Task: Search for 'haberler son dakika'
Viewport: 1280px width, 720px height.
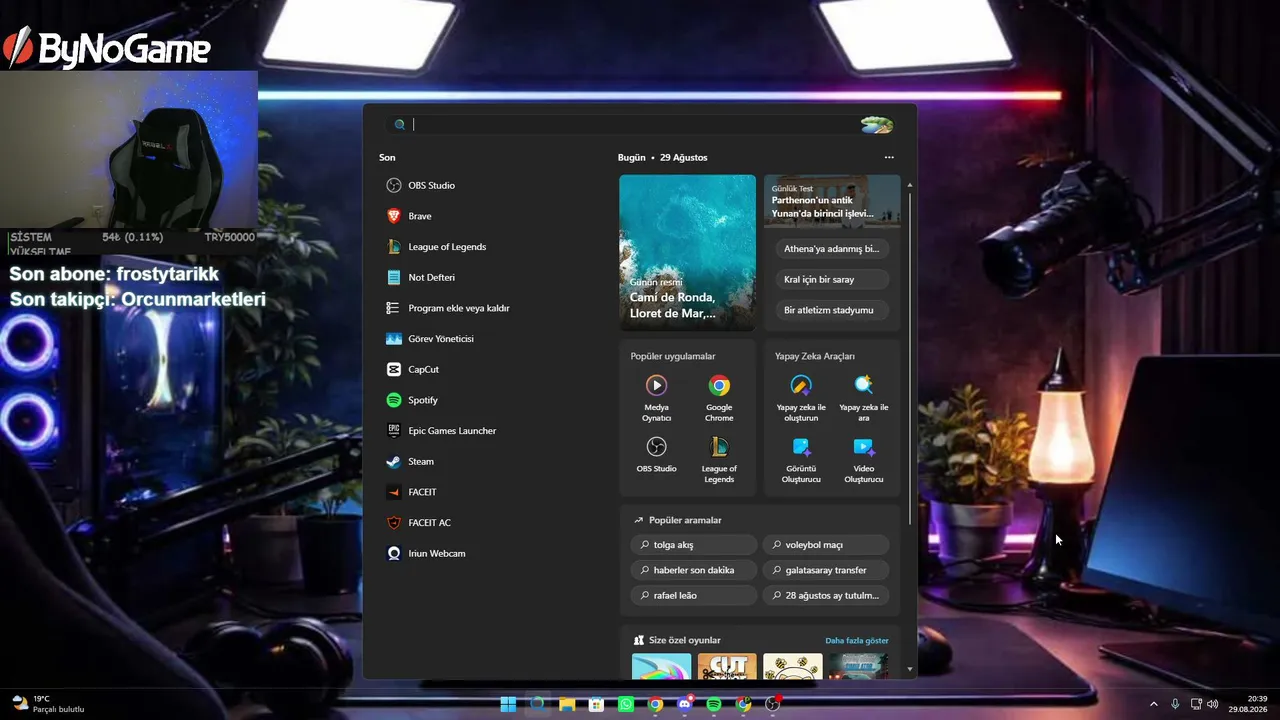Action: (x=694, y=570)
